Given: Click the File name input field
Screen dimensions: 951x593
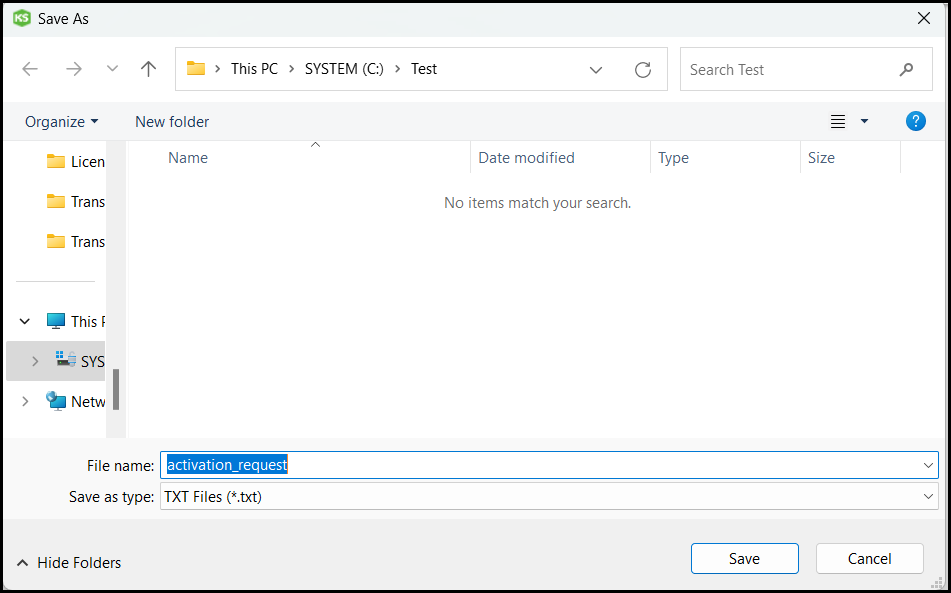Looking at the screenshot, I should click(x=540, y=465).
